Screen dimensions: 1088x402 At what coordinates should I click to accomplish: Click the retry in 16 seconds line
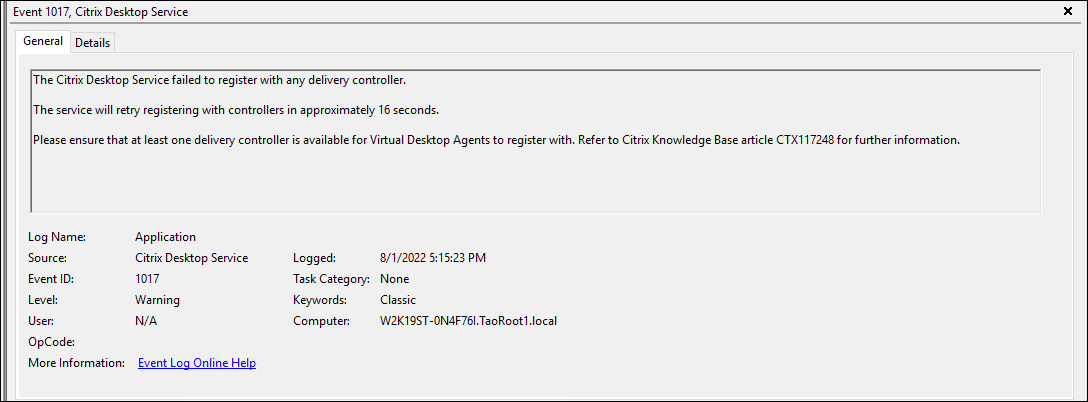tap(236, 109)
